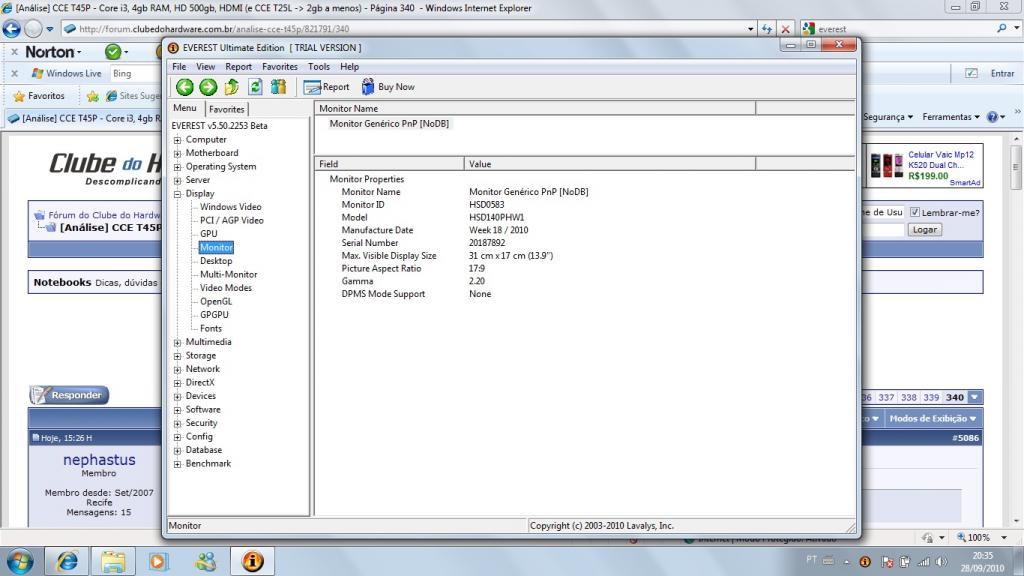
Task: Select Fonts tree item
Action: (211, 328)
